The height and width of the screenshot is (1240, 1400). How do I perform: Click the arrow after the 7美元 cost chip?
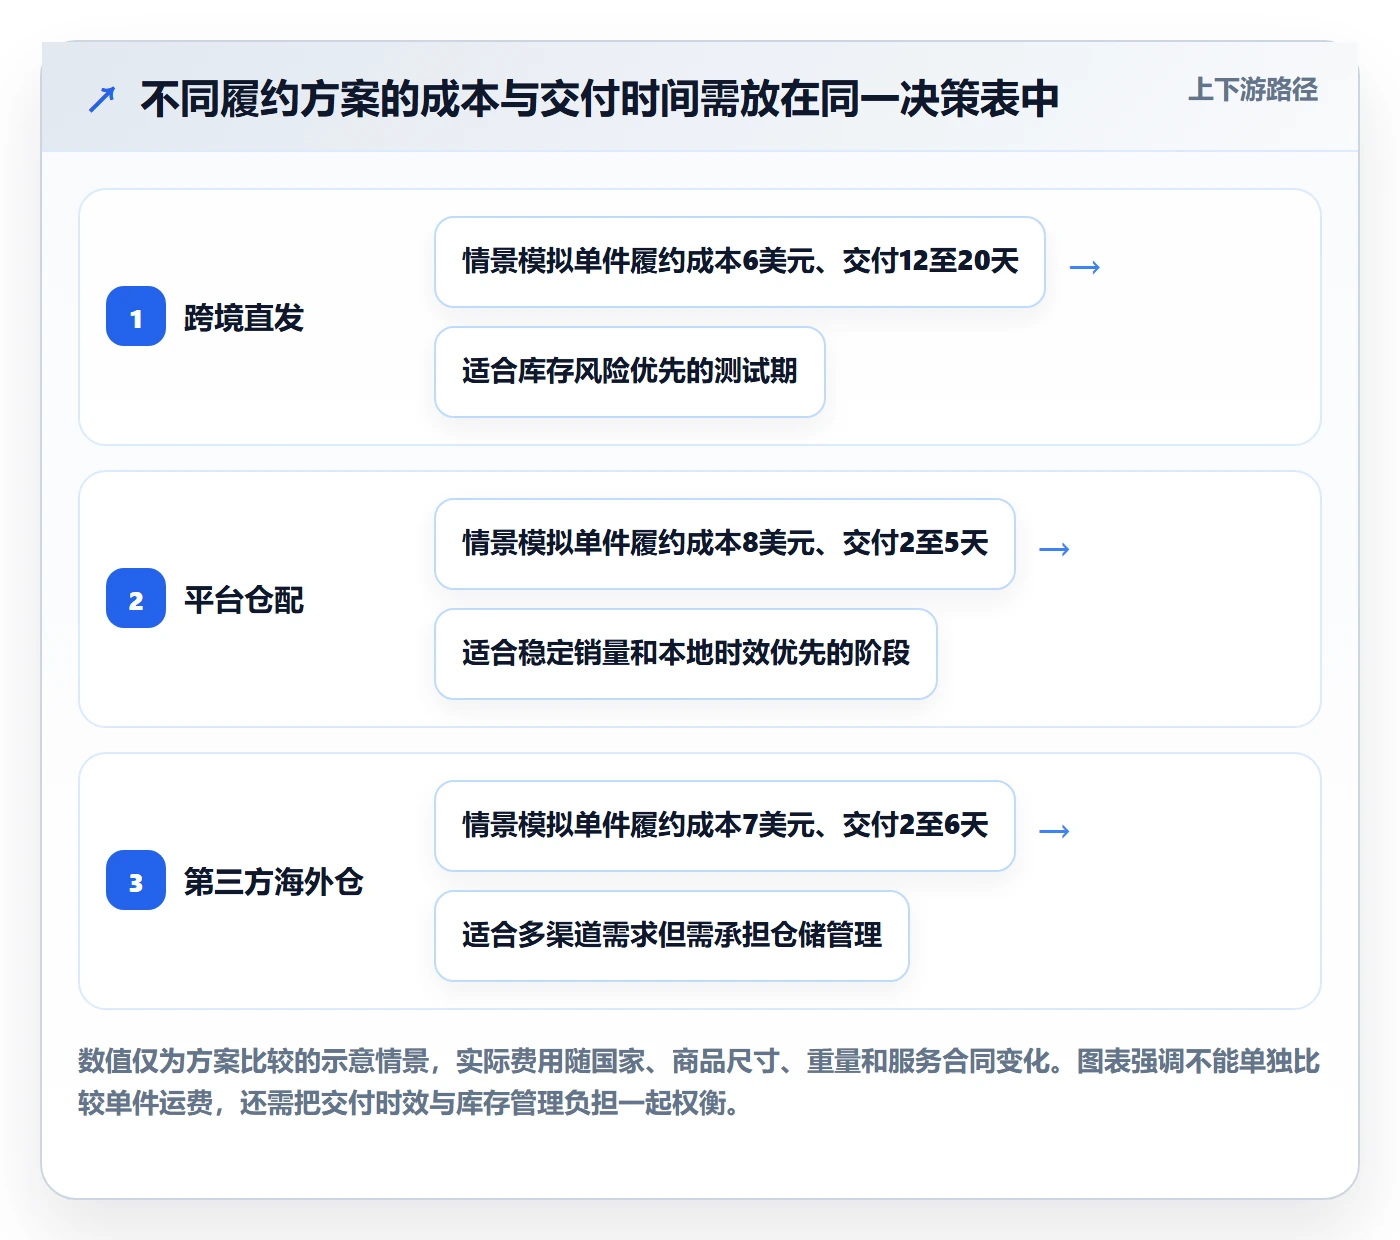[1055, 830]
